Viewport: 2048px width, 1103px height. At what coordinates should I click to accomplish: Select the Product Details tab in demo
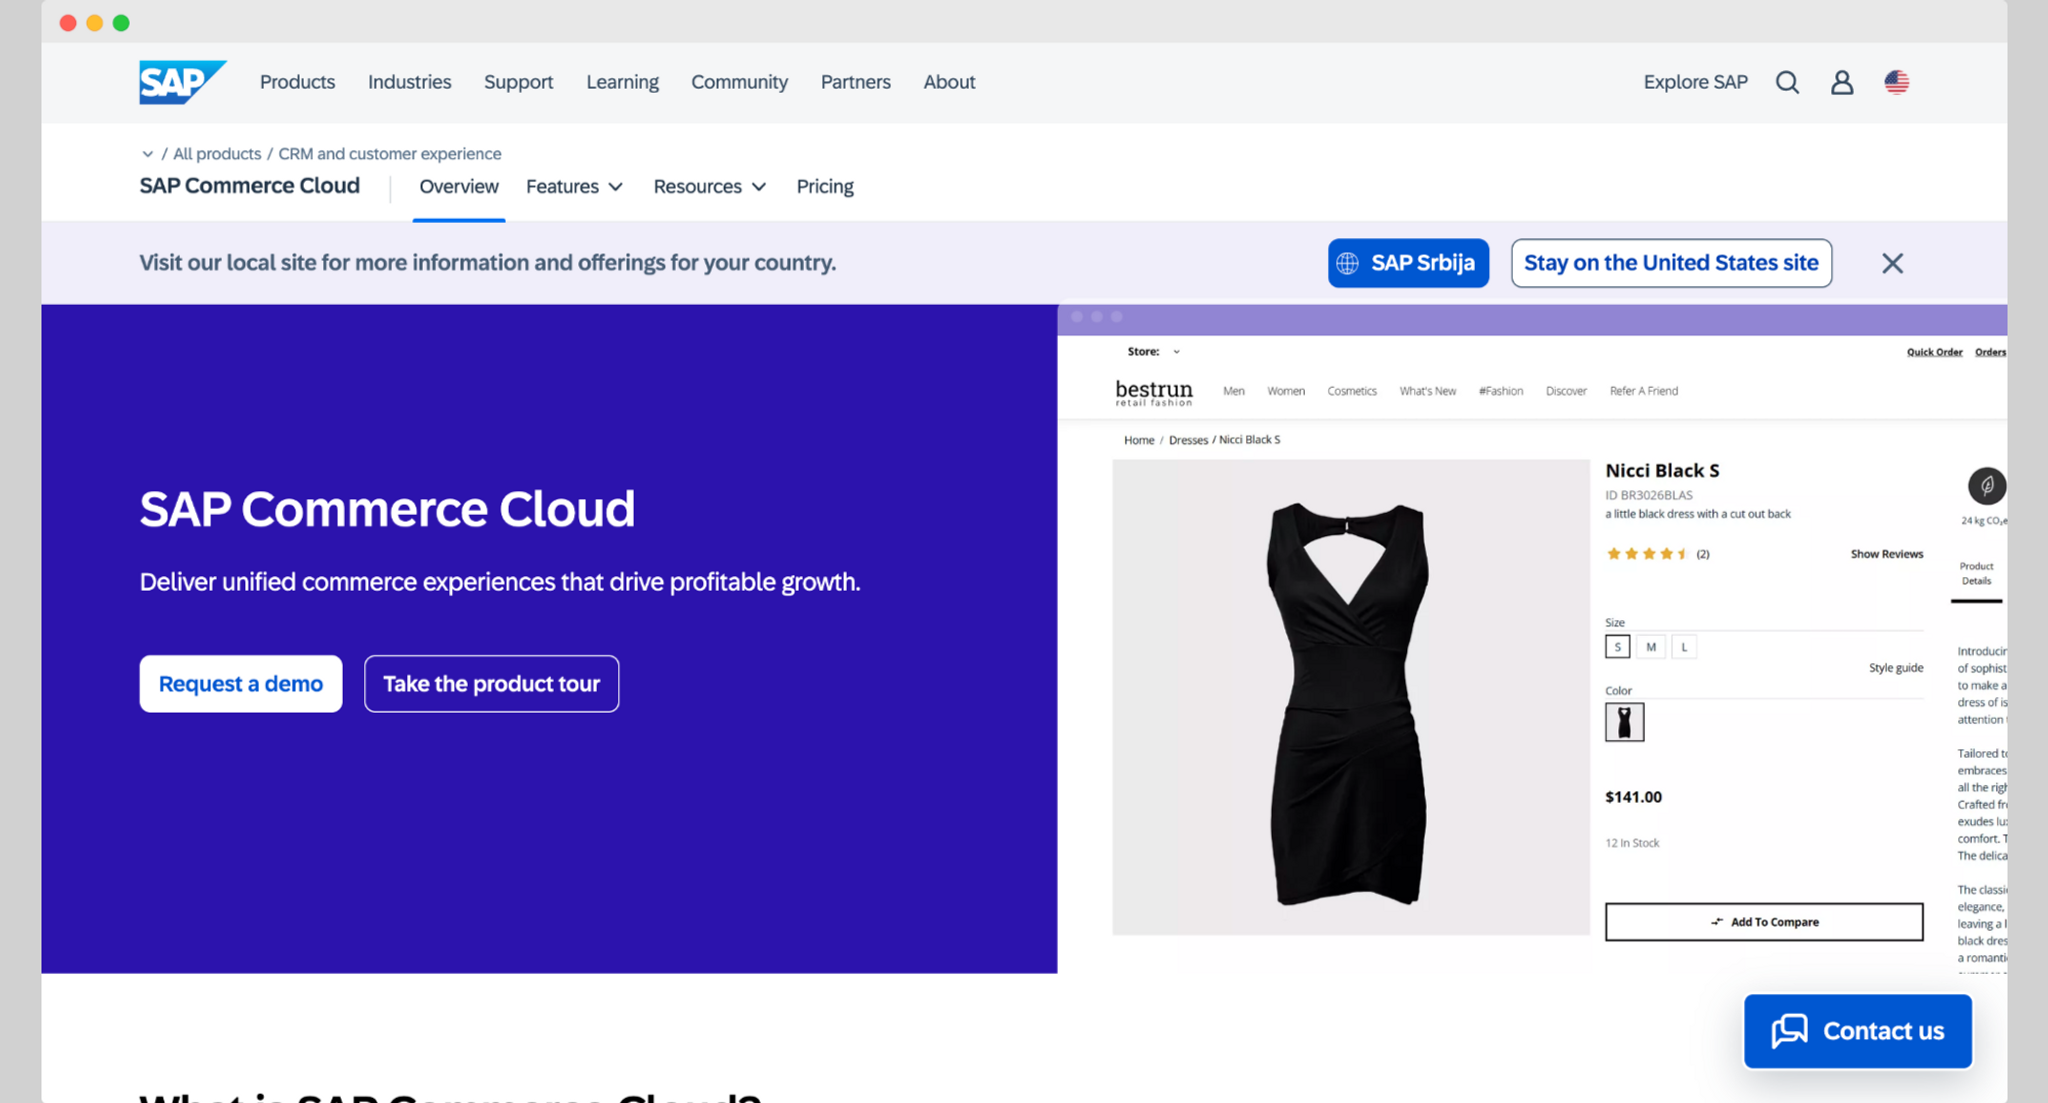[1976, 574]
